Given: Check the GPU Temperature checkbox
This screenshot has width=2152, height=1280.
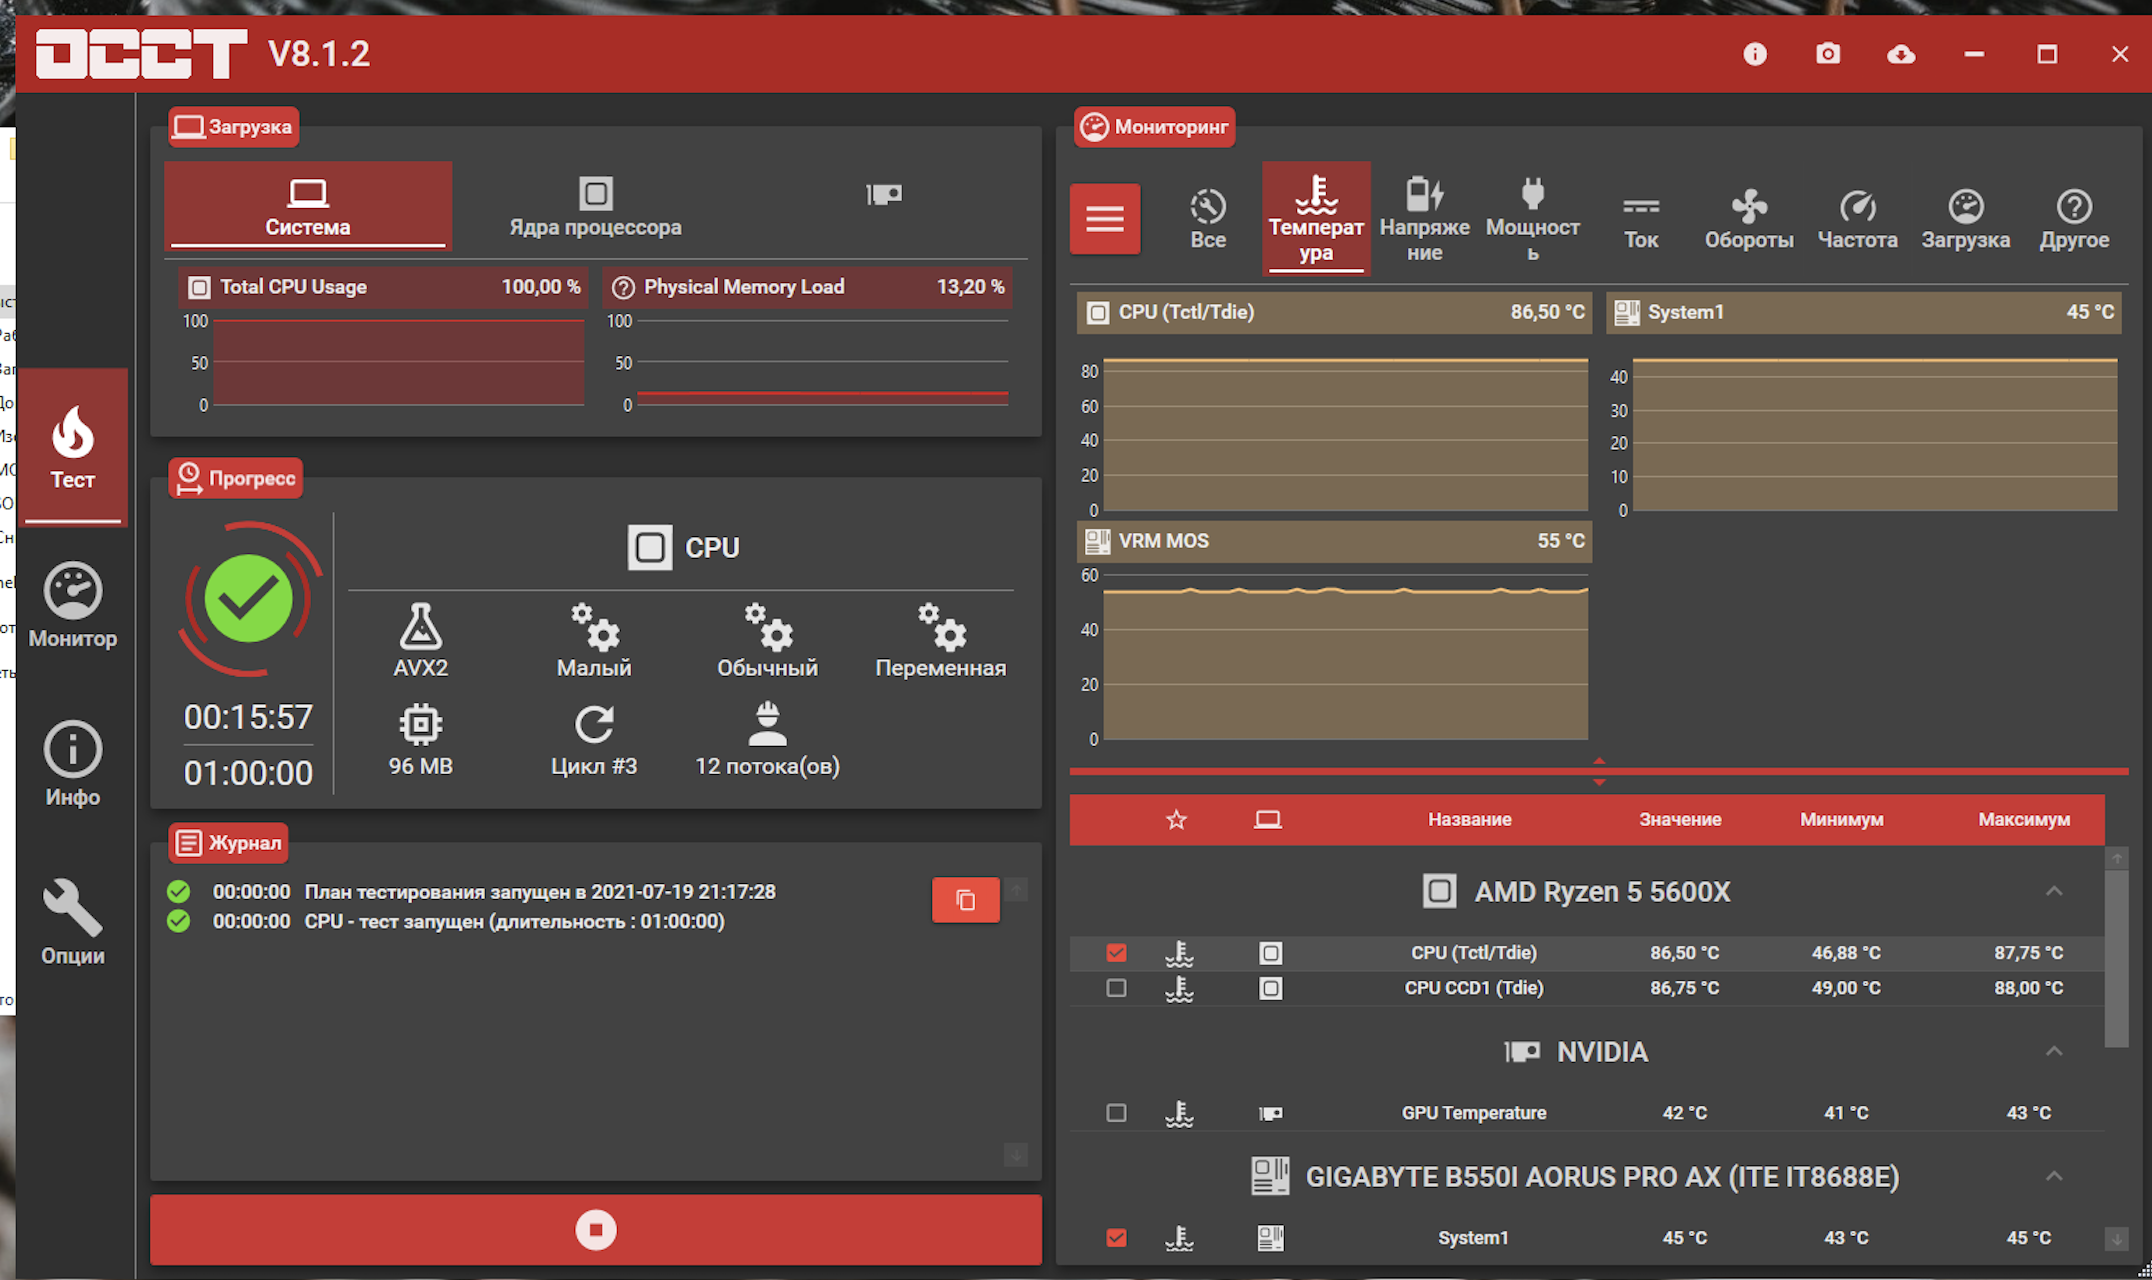Looking at the screenshot, I should click(x=1117, y=1113).
